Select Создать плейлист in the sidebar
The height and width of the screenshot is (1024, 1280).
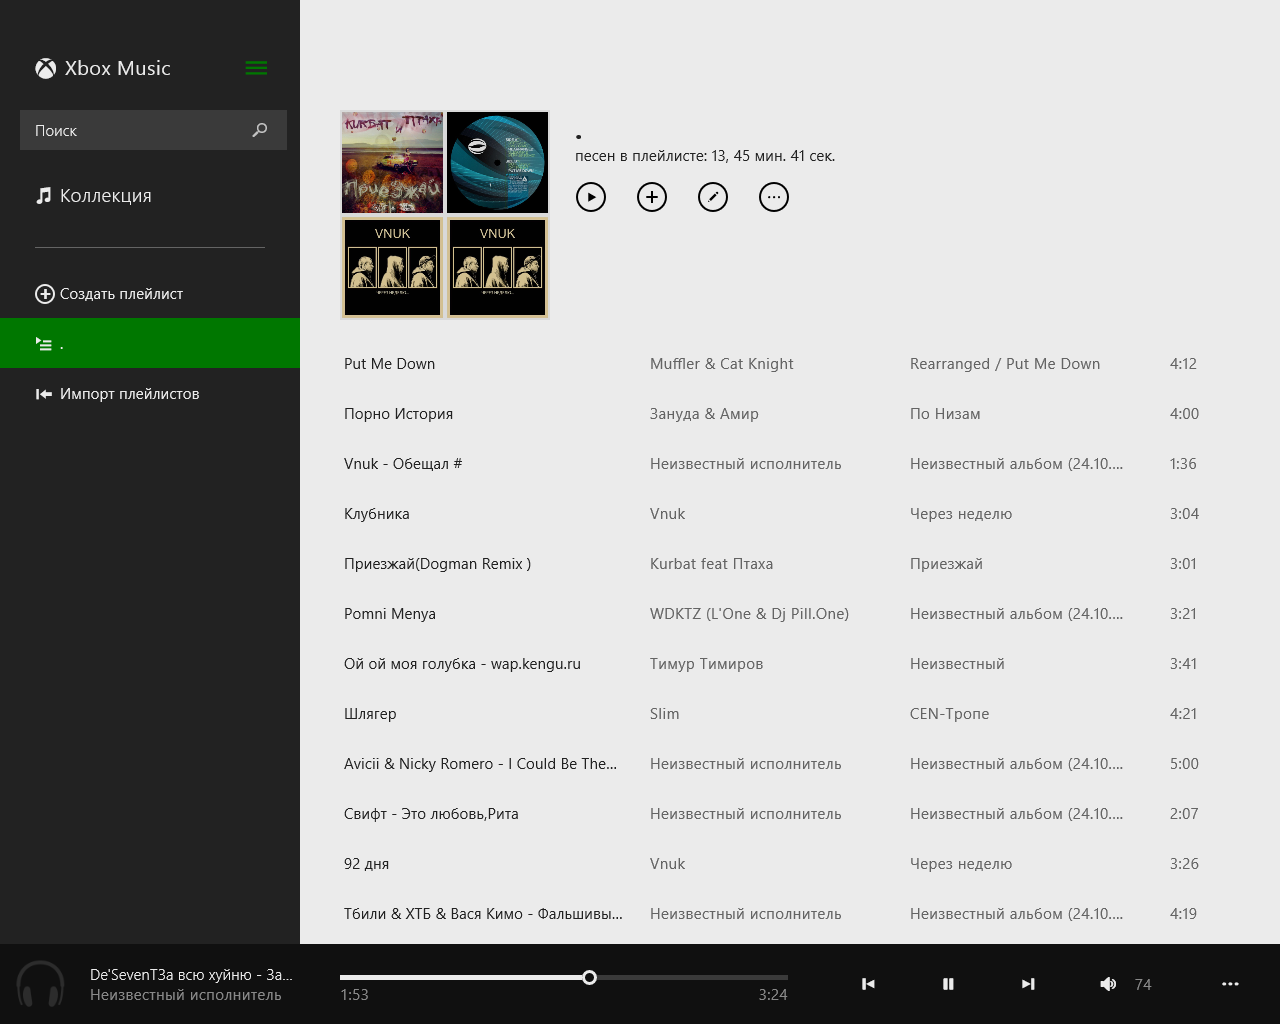click(110, 294)
